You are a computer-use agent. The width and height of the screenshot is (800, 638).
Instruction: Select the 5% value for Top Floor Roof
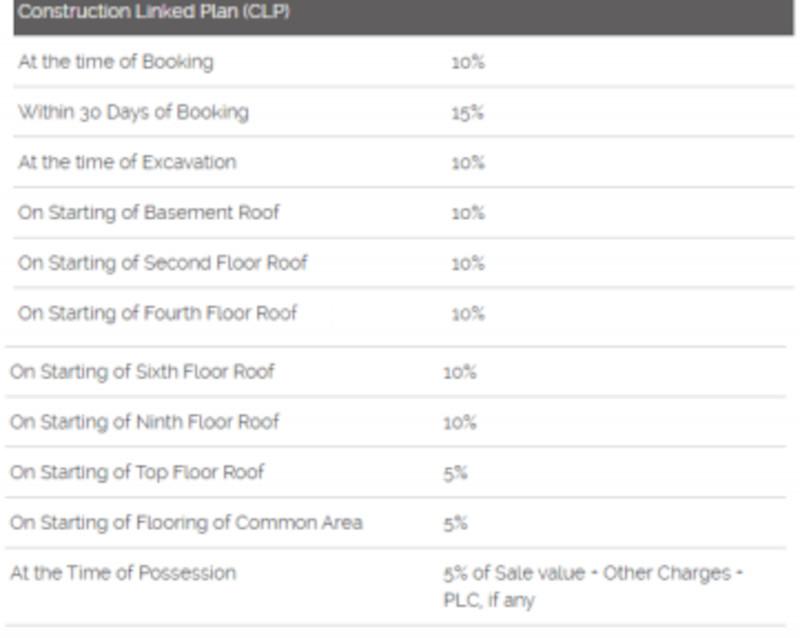point(455,473)
